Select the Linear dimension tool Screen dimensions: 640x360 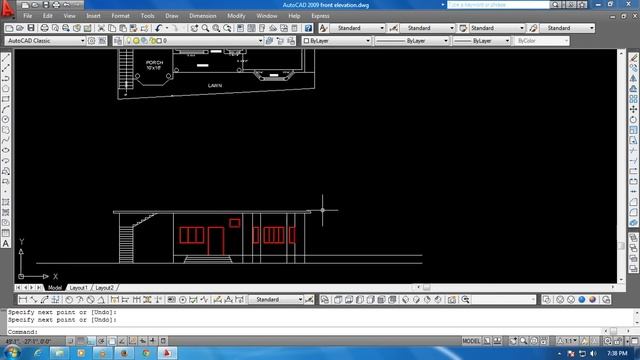point(23,300)
